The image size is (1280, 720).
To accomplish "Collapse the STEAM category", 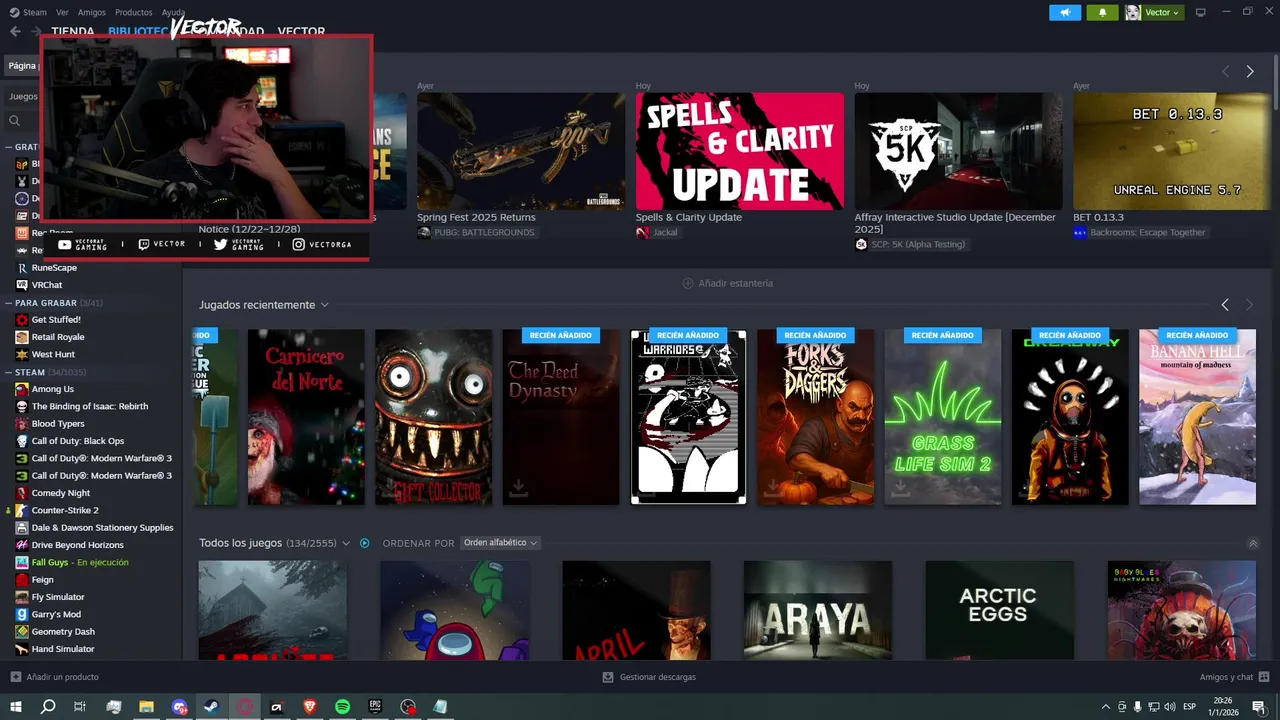I will tap(8, 372).
